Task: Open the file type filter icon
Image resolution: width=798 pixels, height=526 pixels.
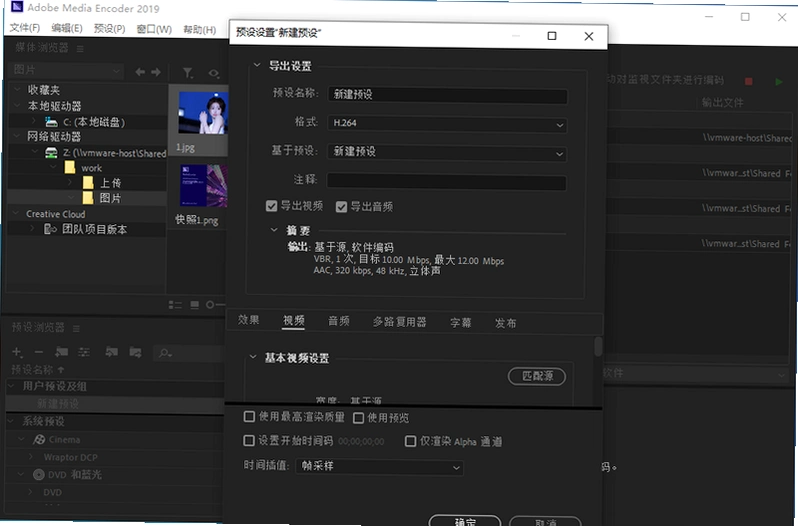Action: (x=188, y=73)
